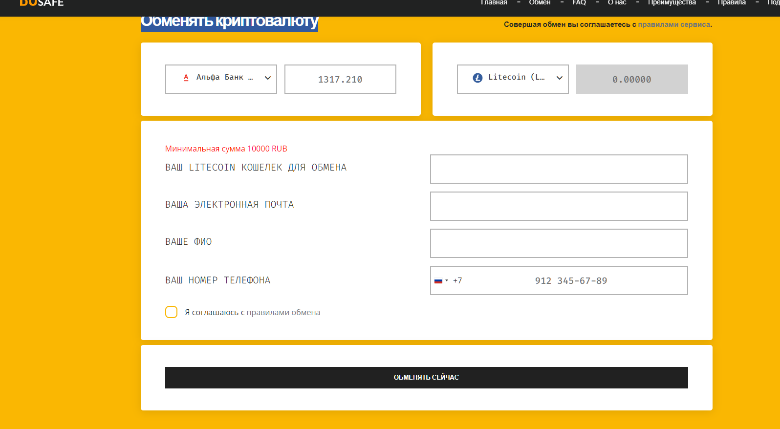Focus the электронная почта email input
Screen dimensions: 780x429
pyautogui.click(x=559, y=206)
